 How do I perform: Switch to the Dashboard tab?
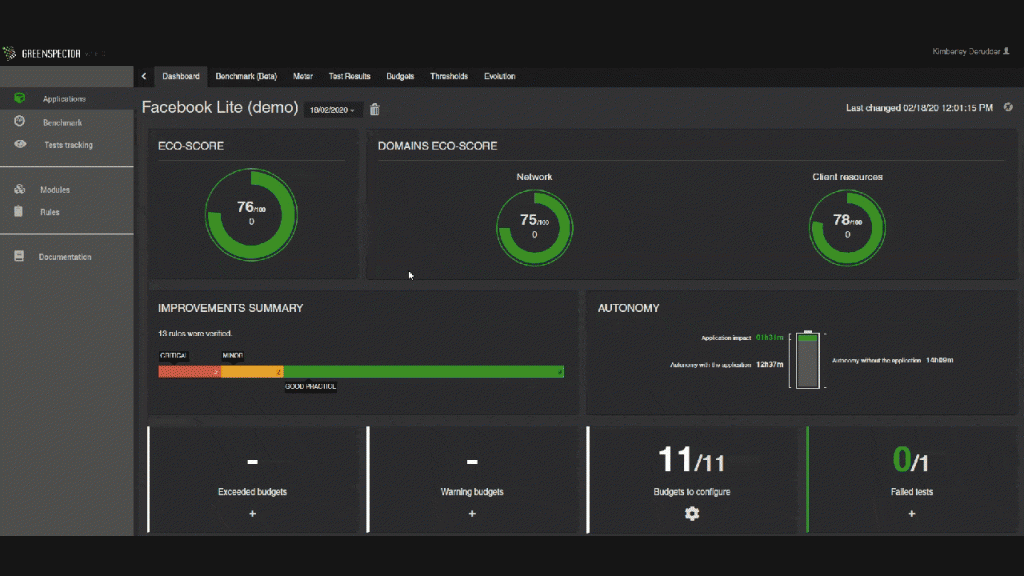[181, 76]
